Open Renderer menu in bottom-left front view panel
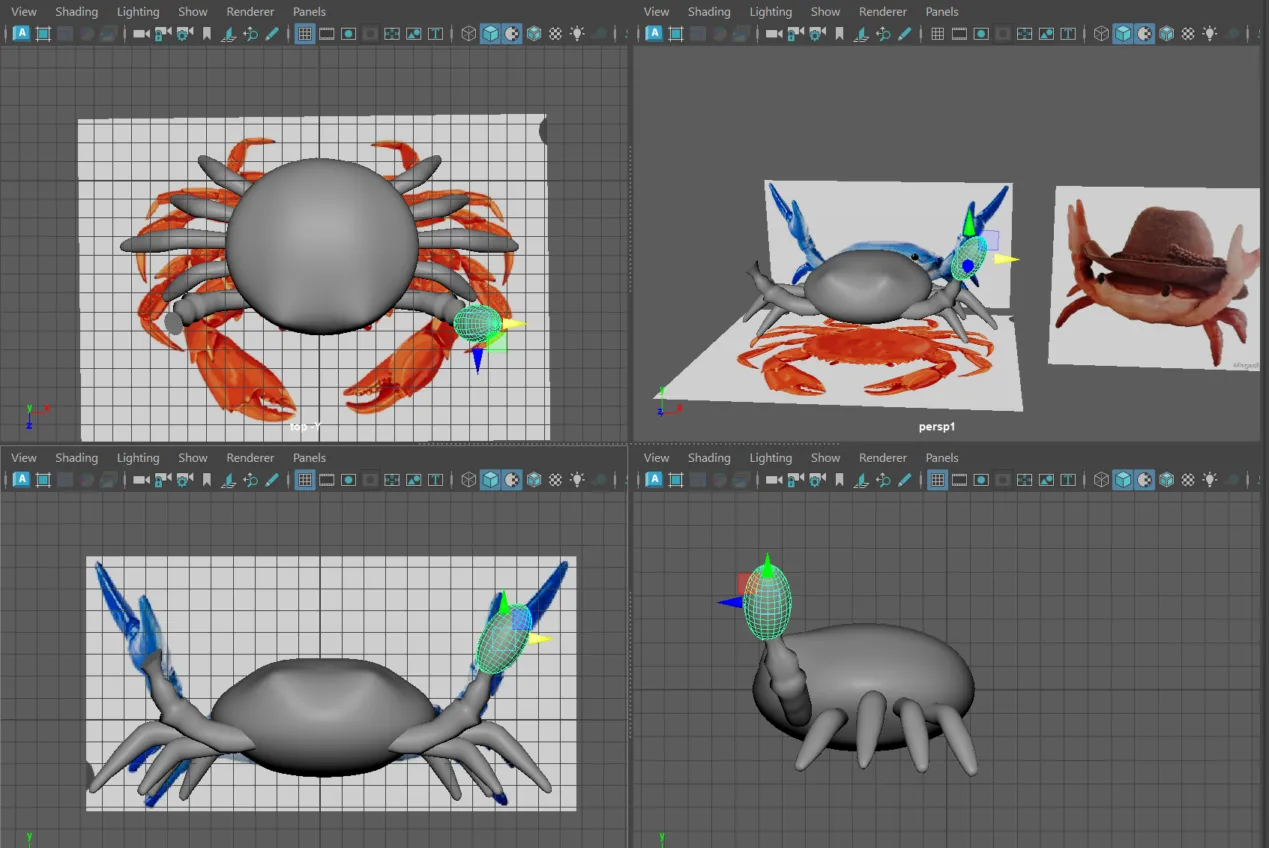The height and width of the screenshot is (848, 1269). point(250,457)
